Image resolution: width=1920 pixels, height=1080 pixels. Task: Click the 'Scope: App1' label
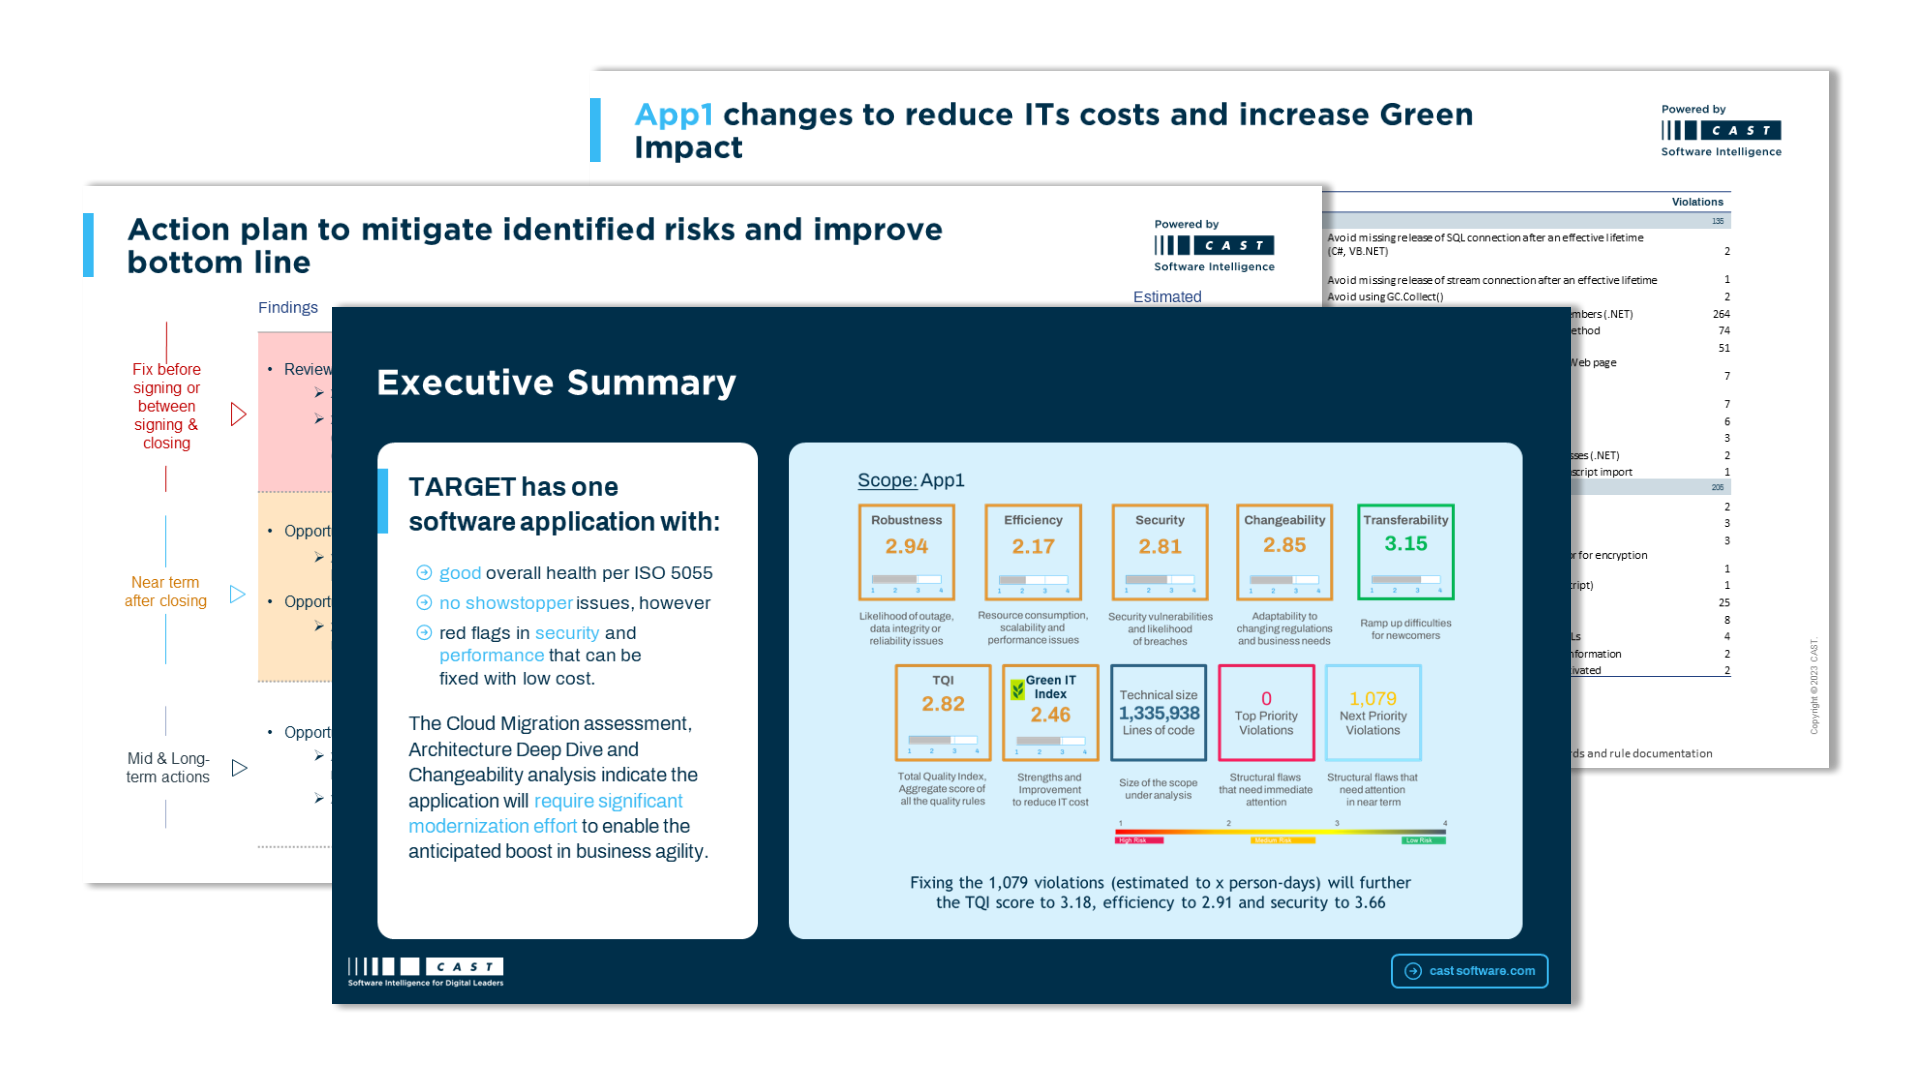[911, 481]
